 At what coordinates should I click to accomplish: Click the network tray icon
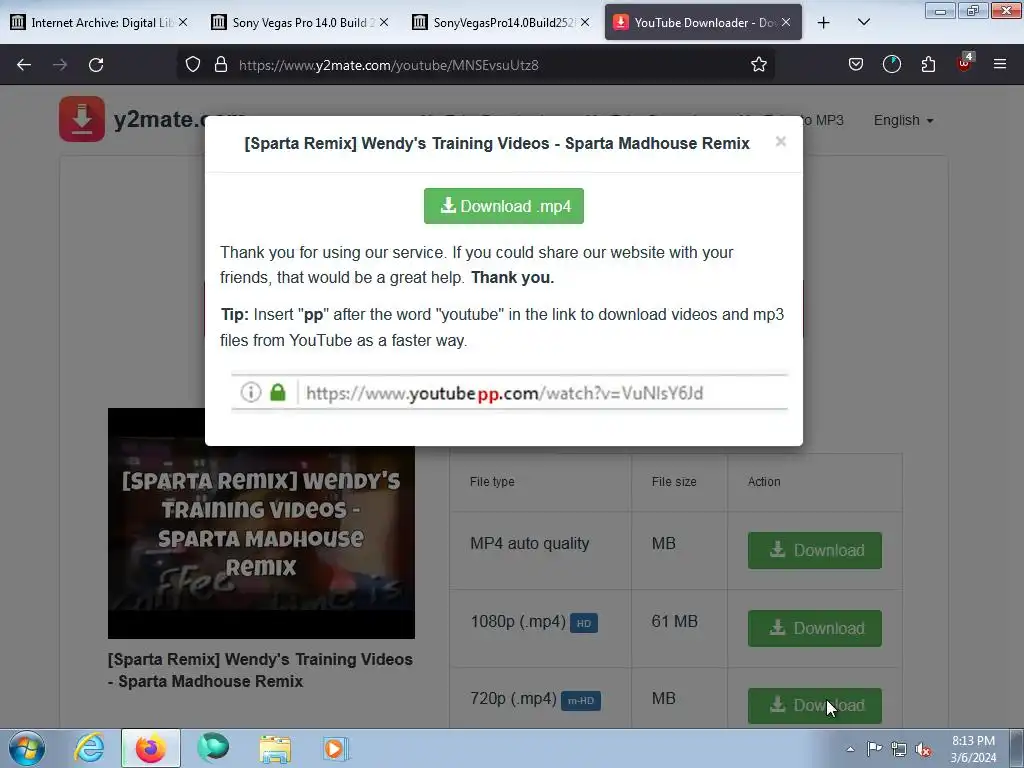pyautogui.click(x=899, y=749)
